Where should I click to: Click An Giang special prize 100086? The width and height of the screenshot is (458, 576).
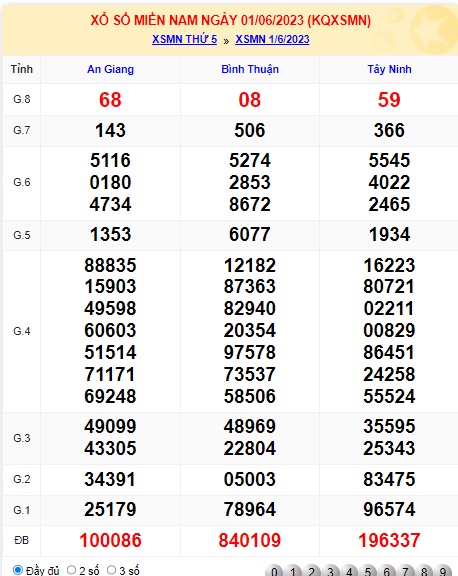[110, 540]
